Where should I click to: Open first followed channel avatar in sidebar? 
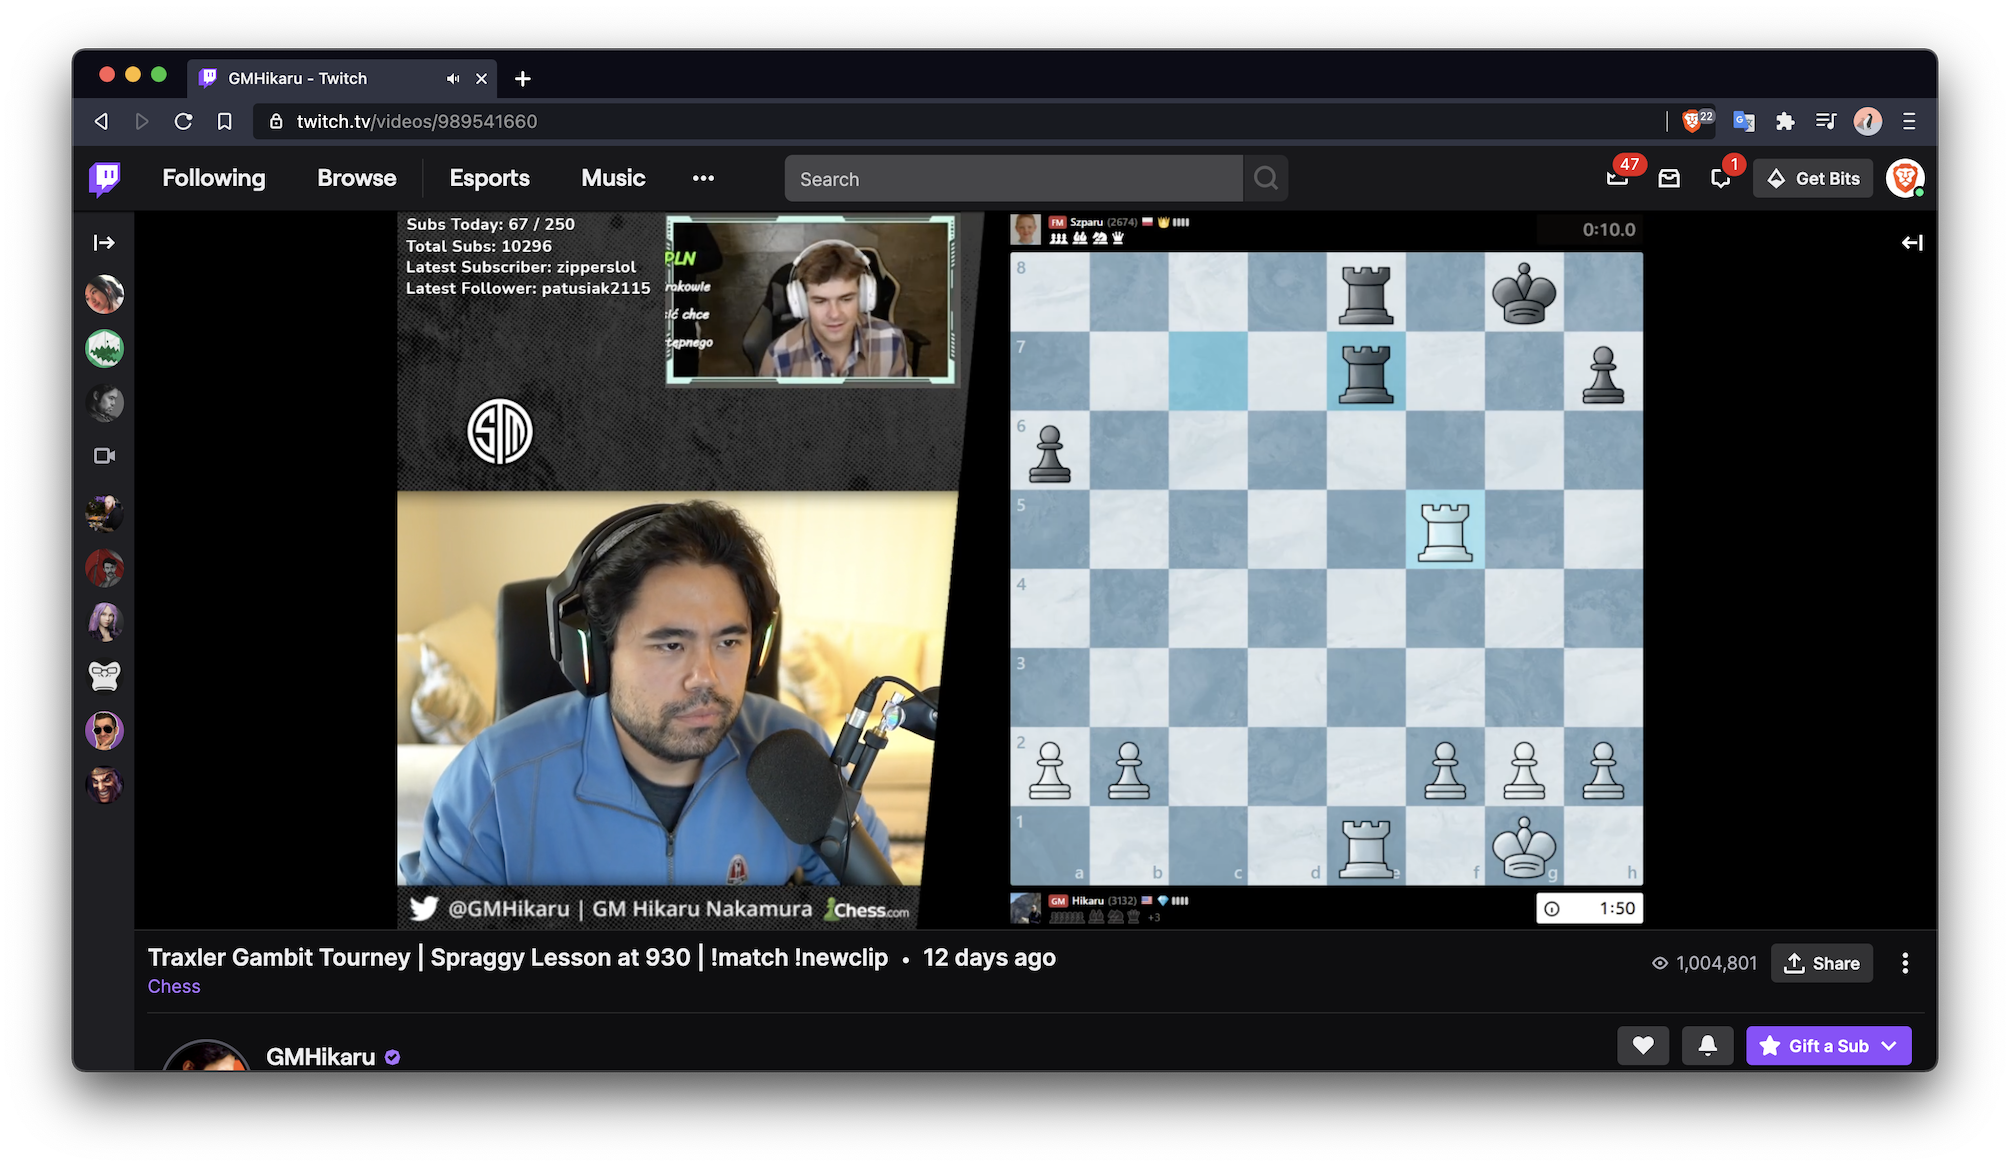coord(104,295)
